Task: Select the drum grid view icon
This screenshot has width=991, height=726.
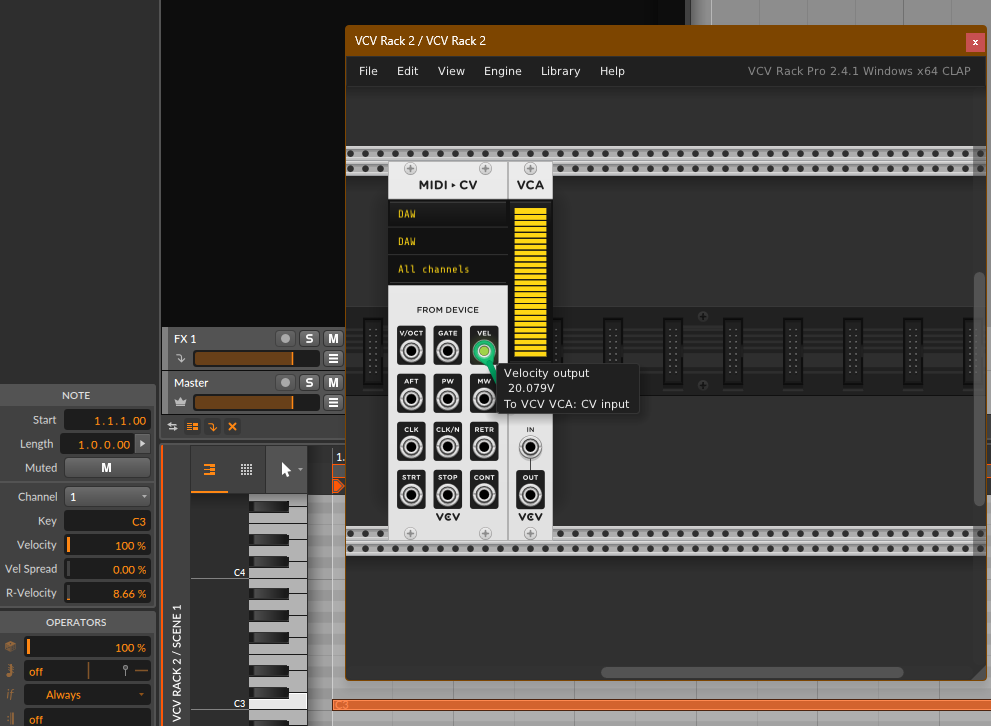Action: click(x=246, y=469)
